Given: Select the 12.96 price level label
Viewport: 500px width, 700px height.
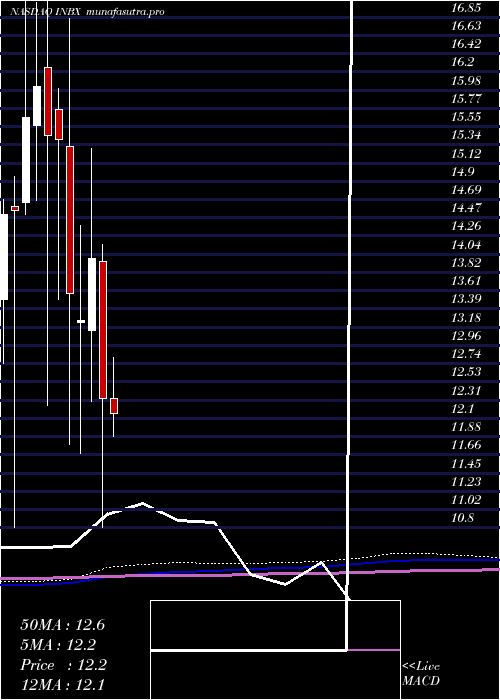Looking at the screenshot, I should [466, 336].
